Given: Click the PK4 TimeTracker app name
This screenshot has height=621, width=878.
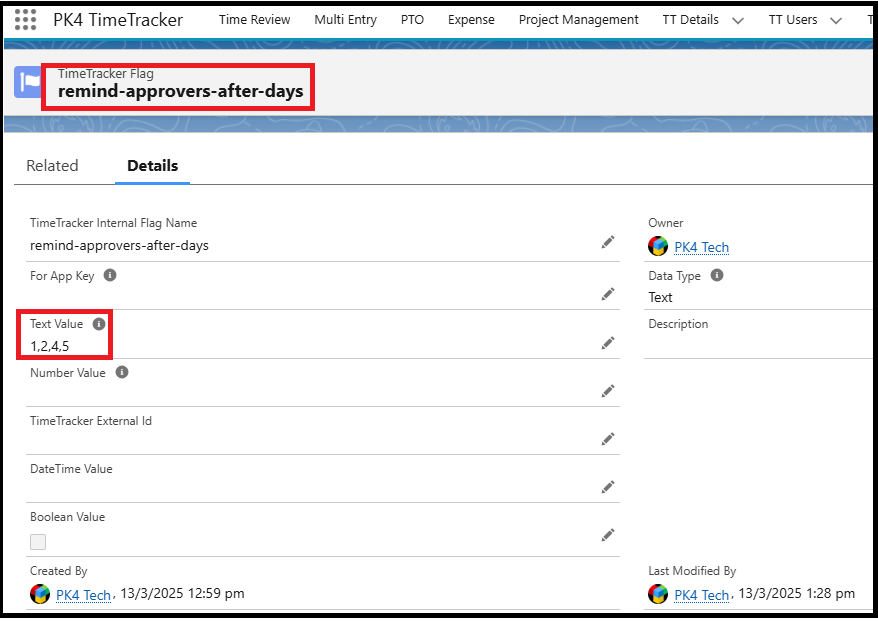Looking at the screenshot, I should click(x=118, y=20).
